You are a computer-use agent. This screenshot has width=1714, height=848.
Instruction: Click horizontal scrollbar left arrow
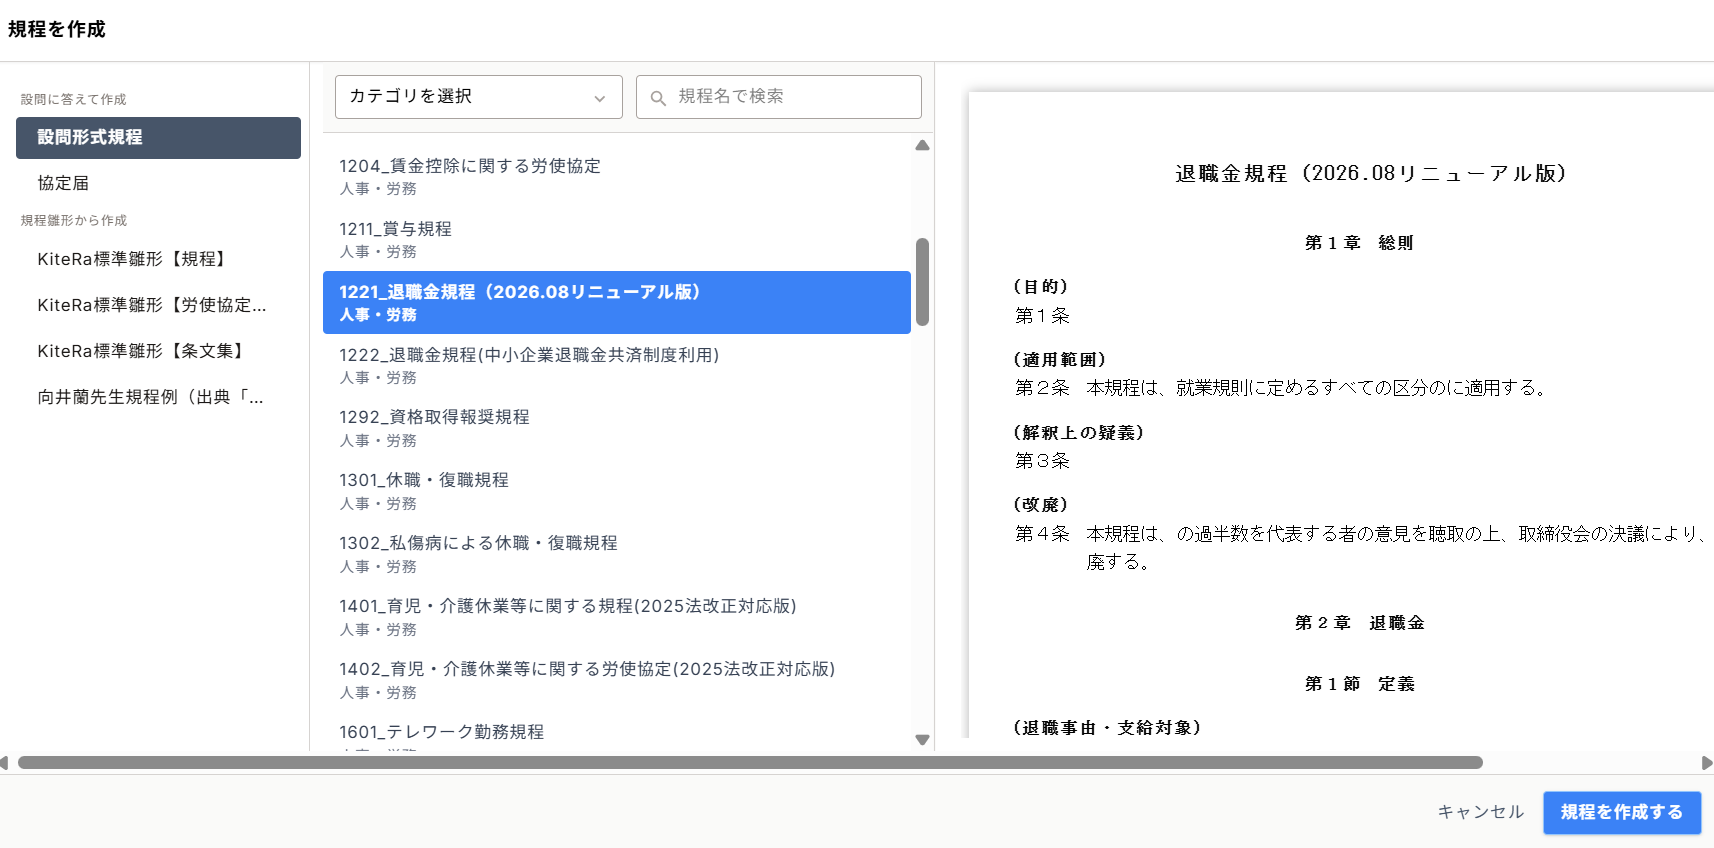tap(5, 763)
